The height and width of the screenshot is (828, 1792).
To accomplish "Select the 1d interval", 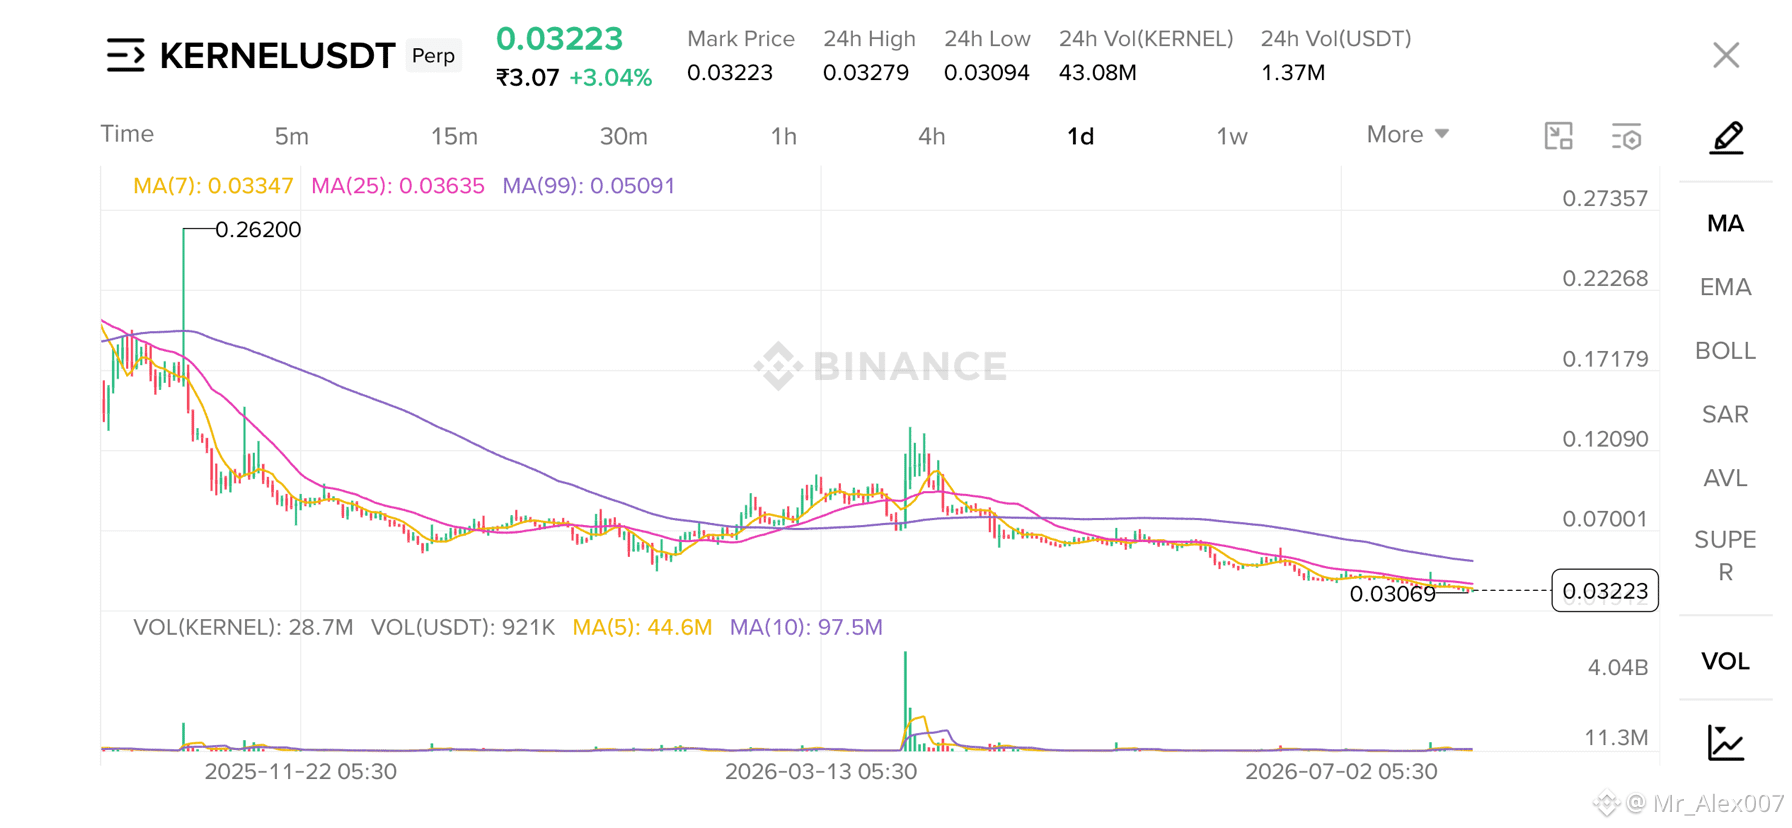I will click(x=1081, y=136).
